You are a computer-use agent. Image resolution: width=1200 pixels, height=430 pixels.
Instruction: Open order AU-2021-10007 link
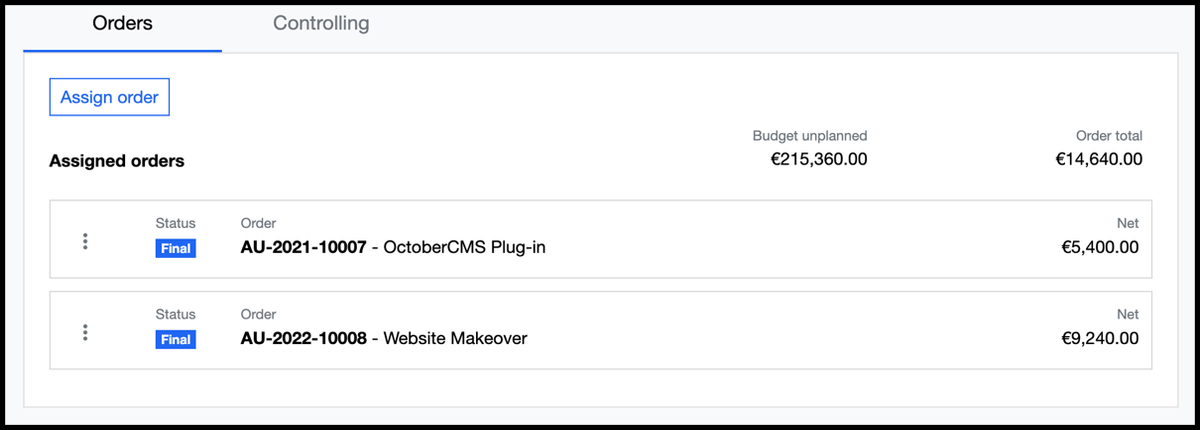304,248
